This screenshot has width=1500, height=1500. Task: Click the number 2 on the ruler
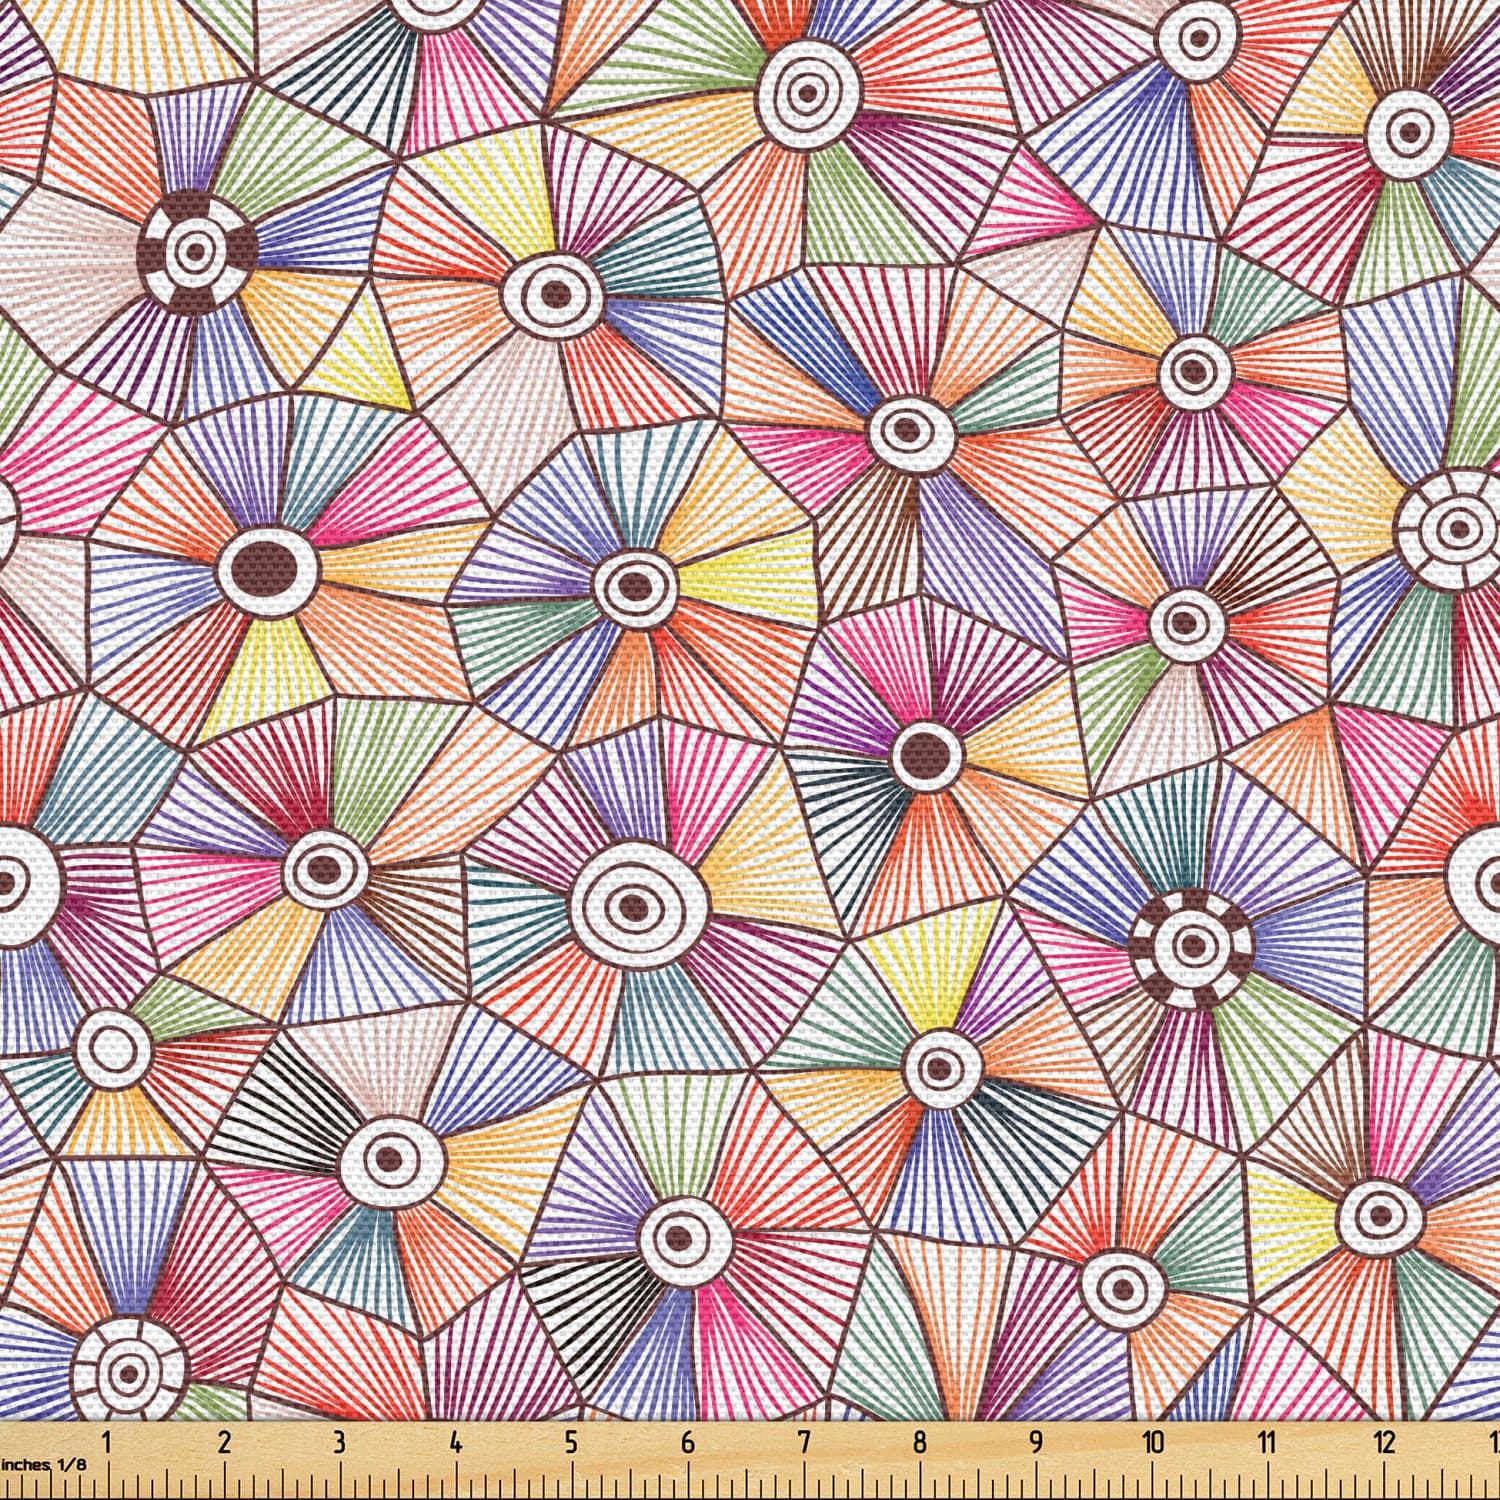(x=224, y=1442)
